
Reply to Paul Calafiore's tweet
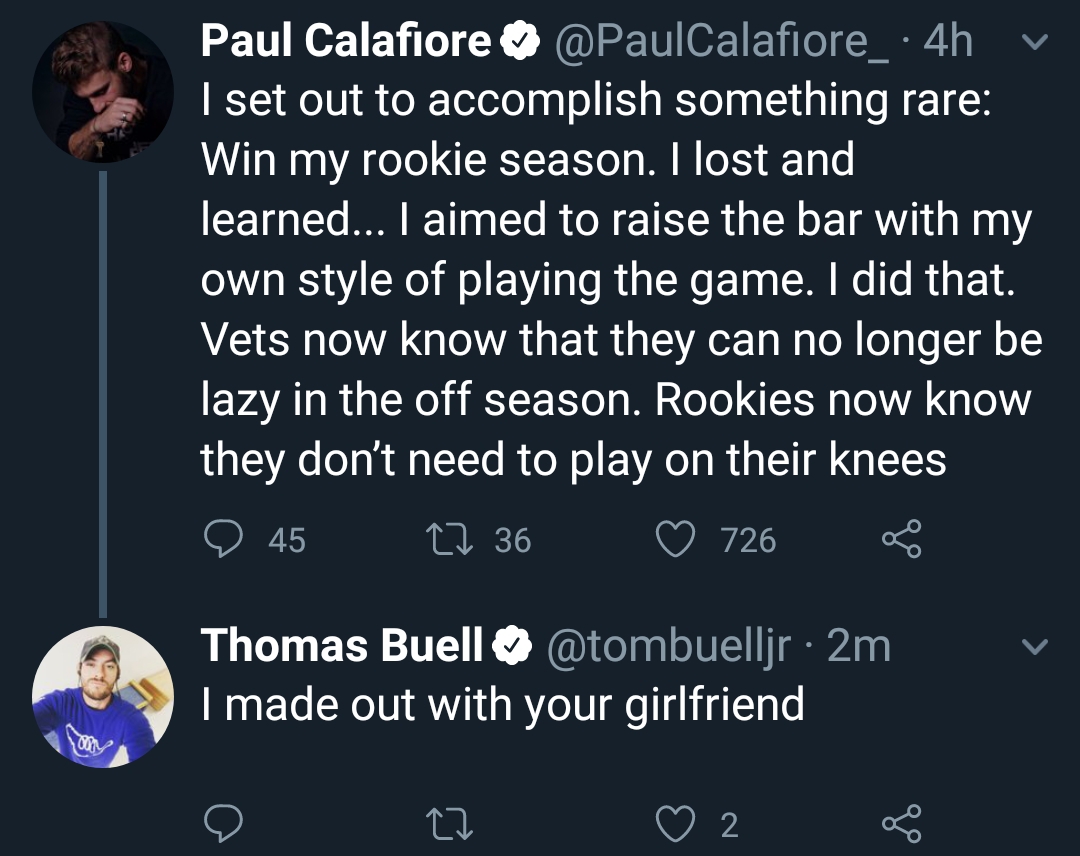pyautogui.click(x=223, y=539)
